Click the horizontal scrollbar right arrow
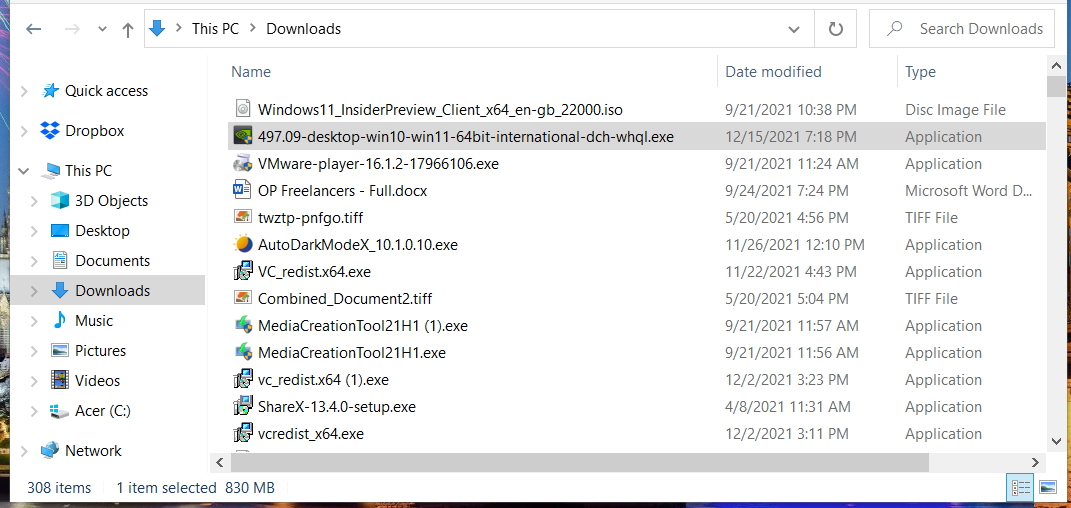The width and height of the screenshot is (1071, 508). pos(1034,462)
